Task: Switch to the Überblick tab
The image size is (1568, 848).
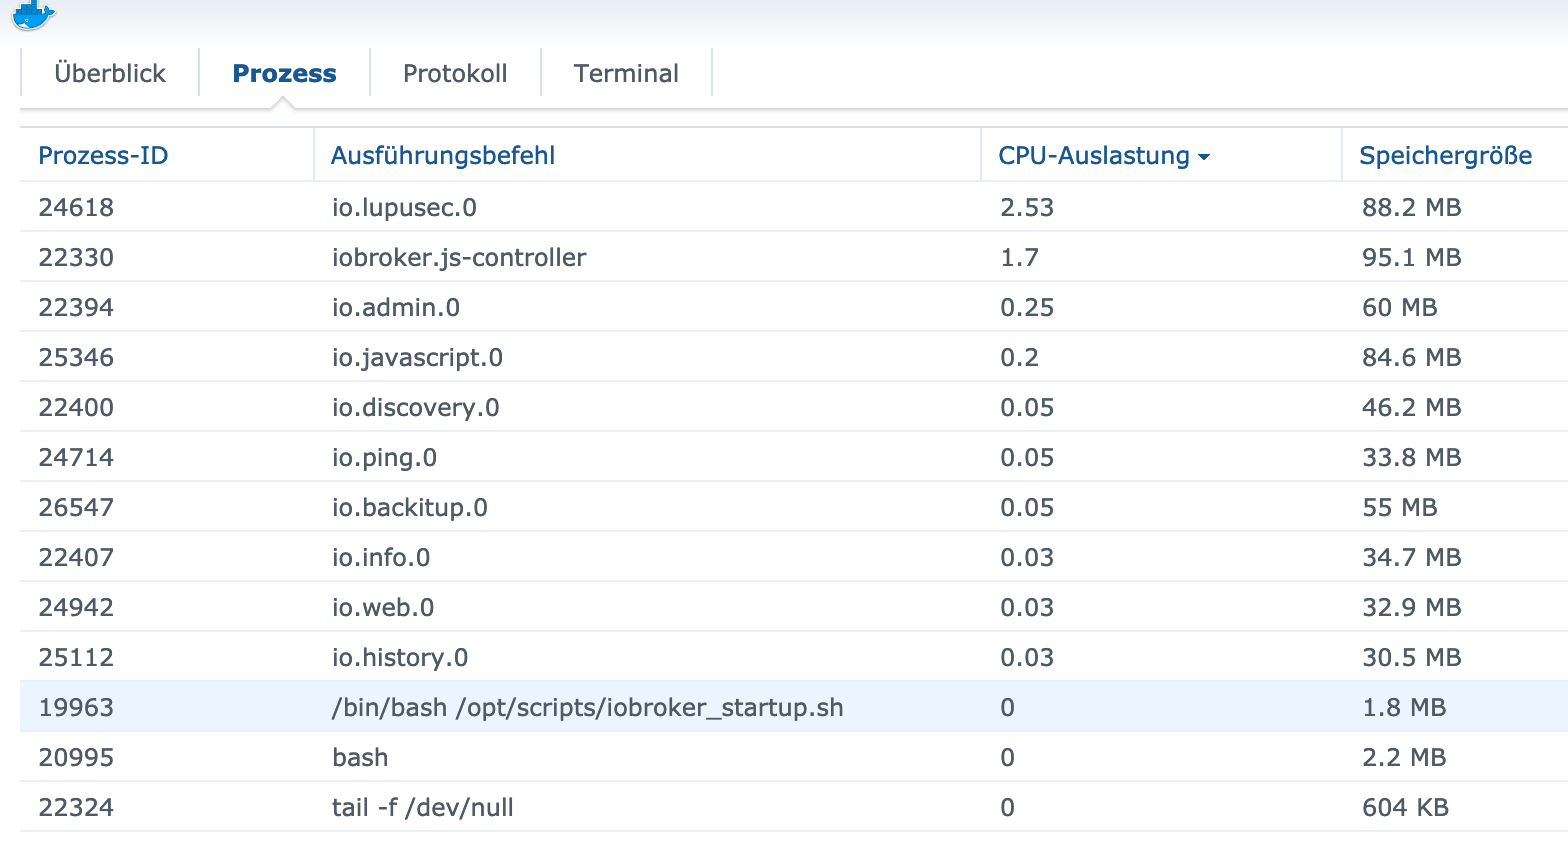Action: coord(110,73)
